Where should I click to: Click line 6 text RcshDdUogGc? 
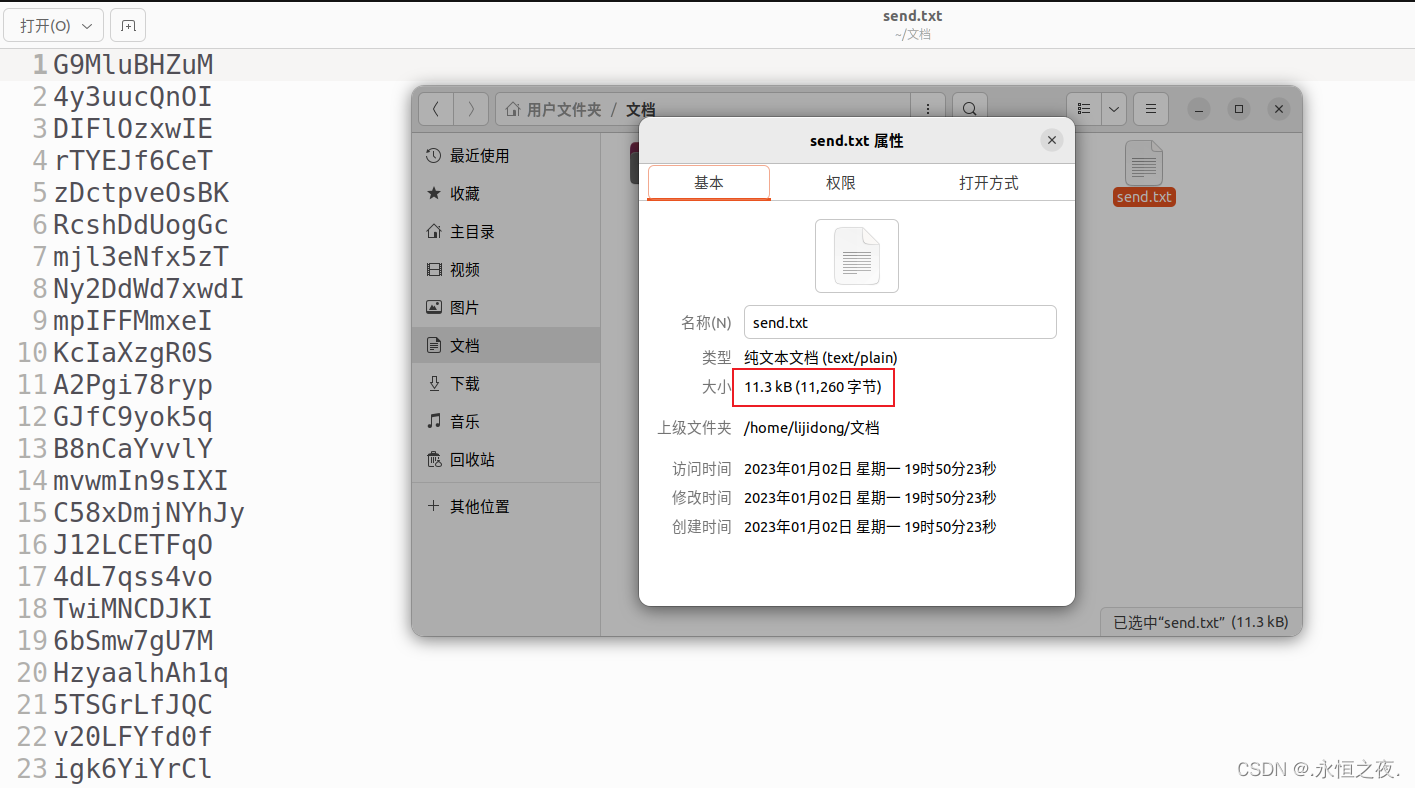141,225
